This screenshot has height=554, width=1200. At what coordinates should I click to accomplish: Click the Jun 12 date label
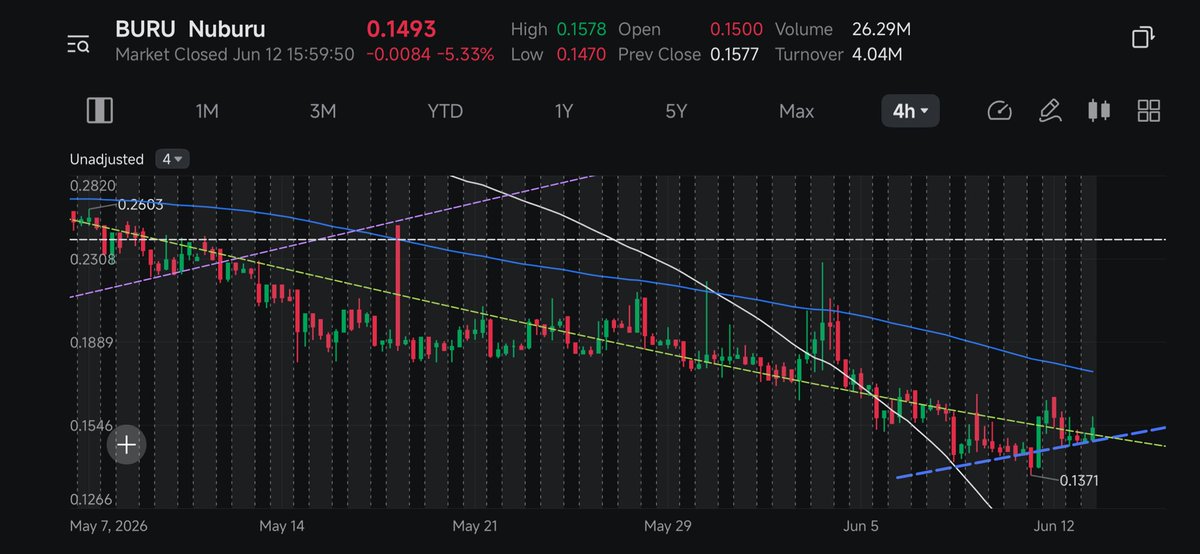pos(1056,525)
